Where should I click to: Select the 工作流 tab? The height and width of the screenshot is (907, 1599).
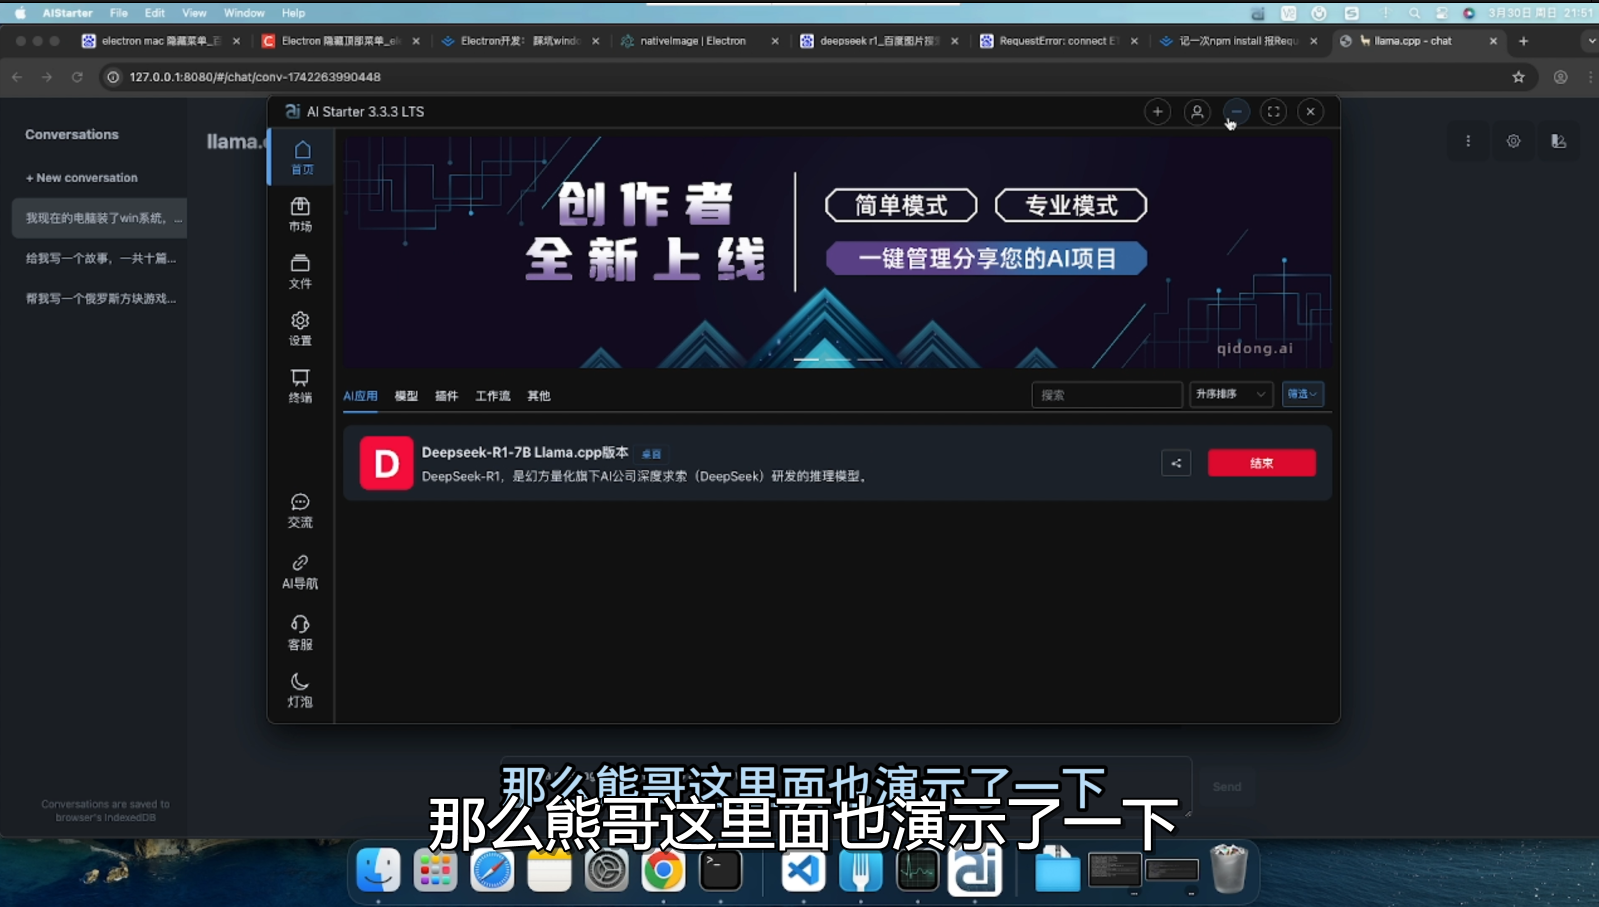coord(492,396)
